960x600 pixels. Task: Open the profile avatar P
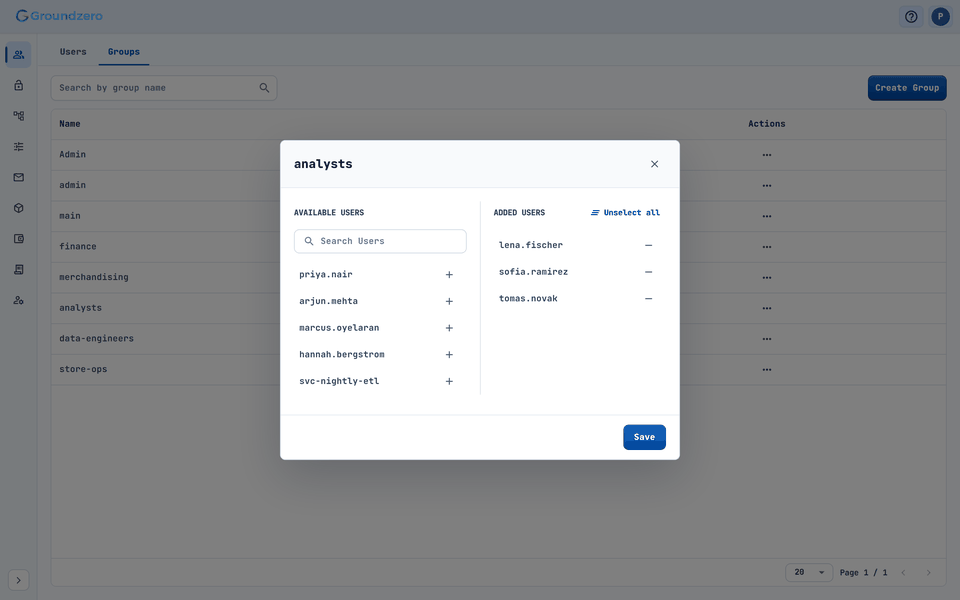(x=940, y=17)
